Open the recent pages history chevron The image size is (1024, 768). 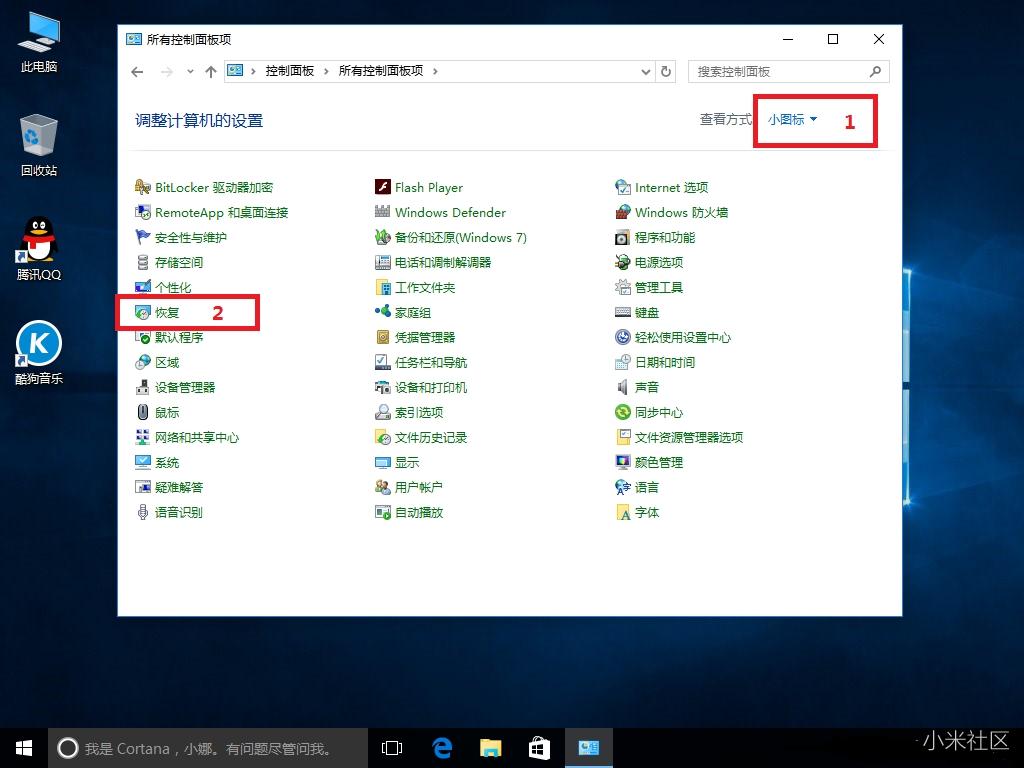pos(191,71)
